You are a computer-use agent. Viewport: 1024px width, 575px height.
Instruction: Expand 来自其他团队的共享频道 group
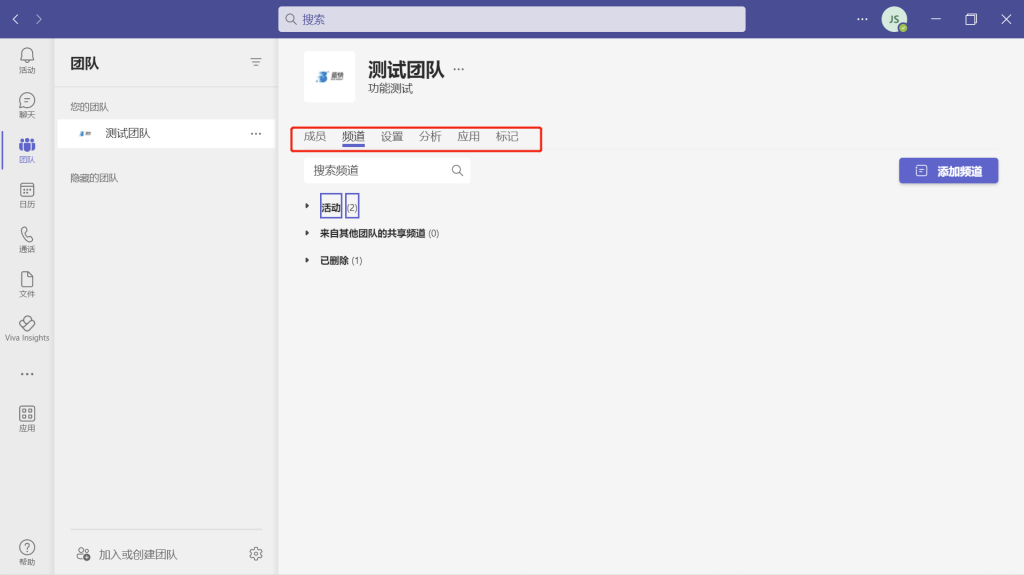(307, 233)
